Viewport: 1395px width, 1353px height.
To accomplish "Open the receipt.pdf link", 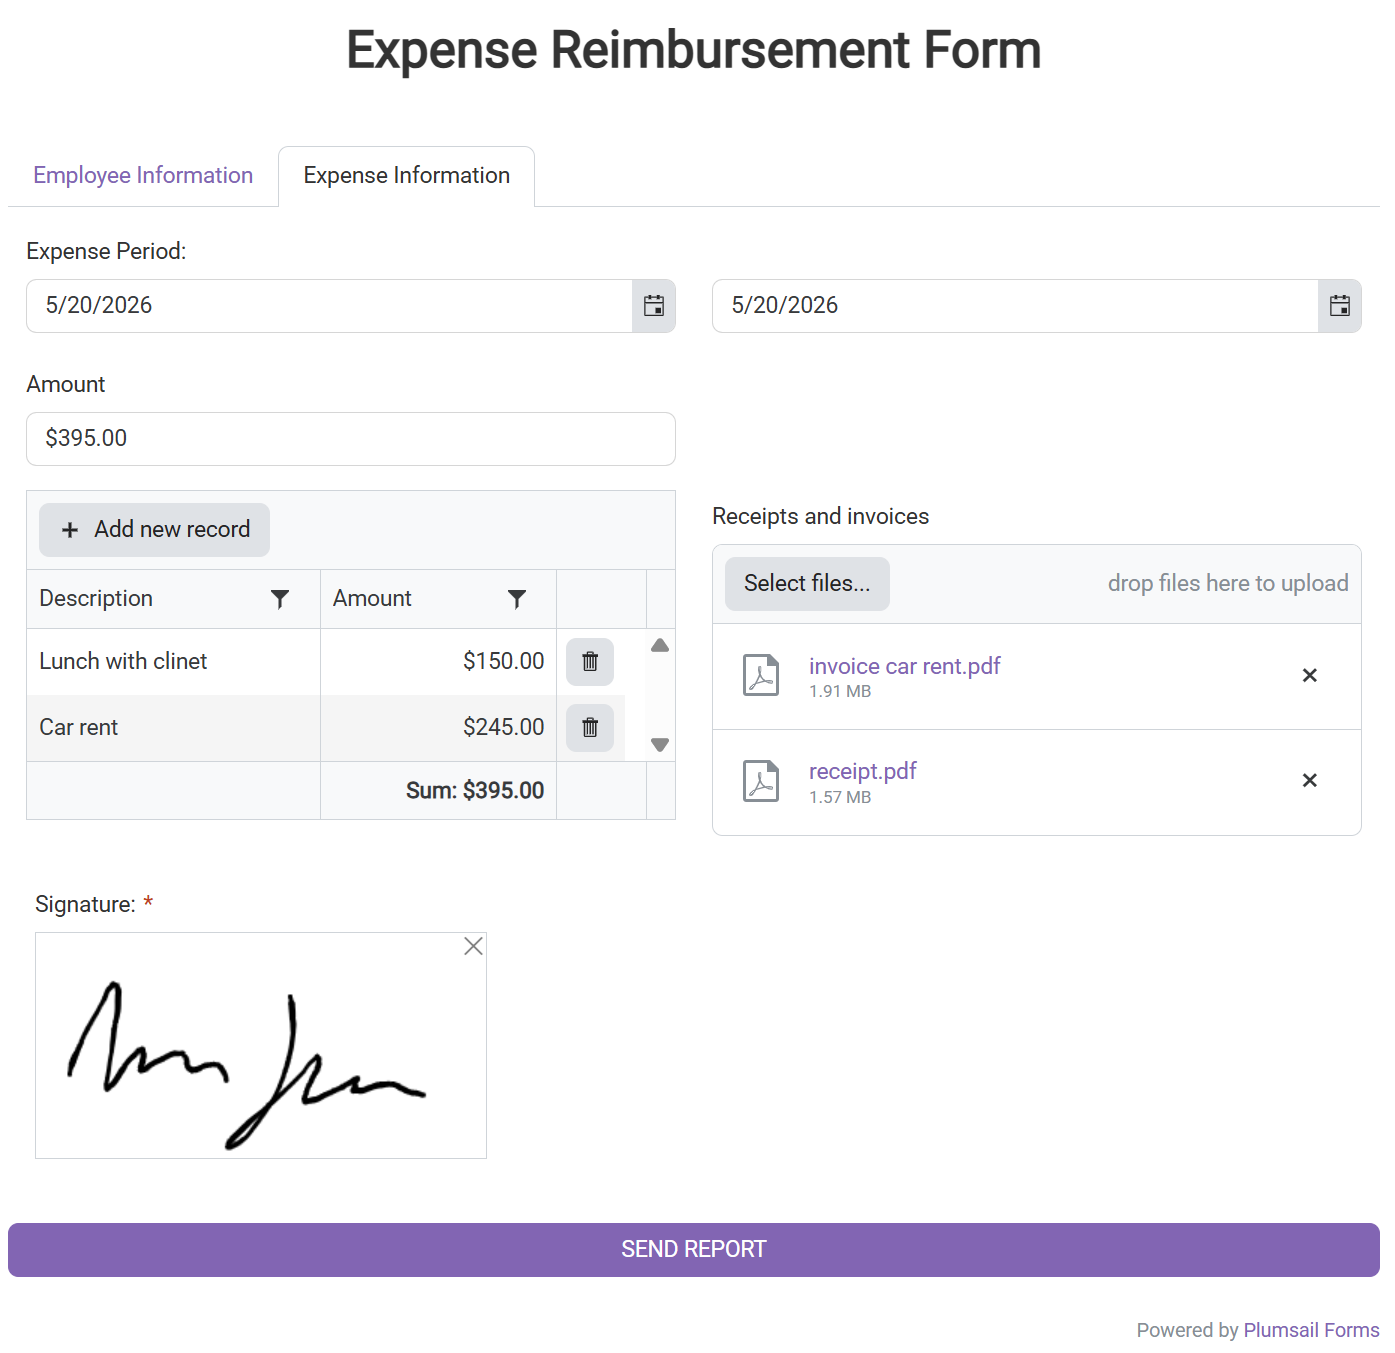I will click(x=862, y=772).
